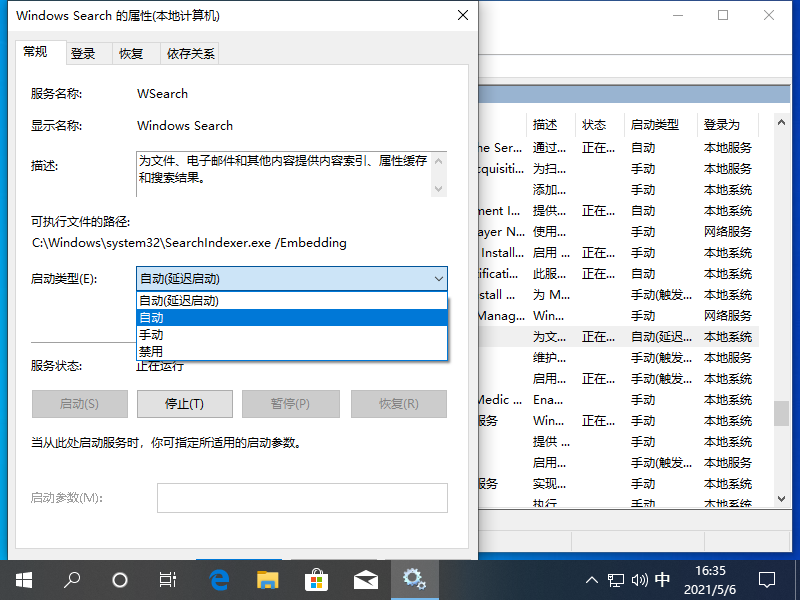Open Microsoft Store from the taskbar
The height and width of the screenshot is (600, 800).
click(x=316, y=579)
